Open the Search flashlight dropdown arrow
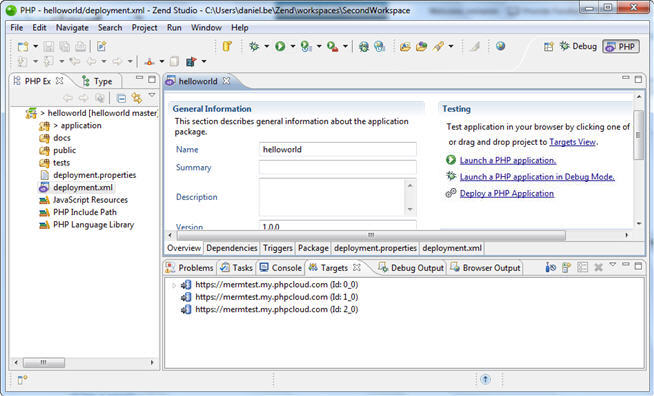Screen dimensions: 654x396 point(451,46)
